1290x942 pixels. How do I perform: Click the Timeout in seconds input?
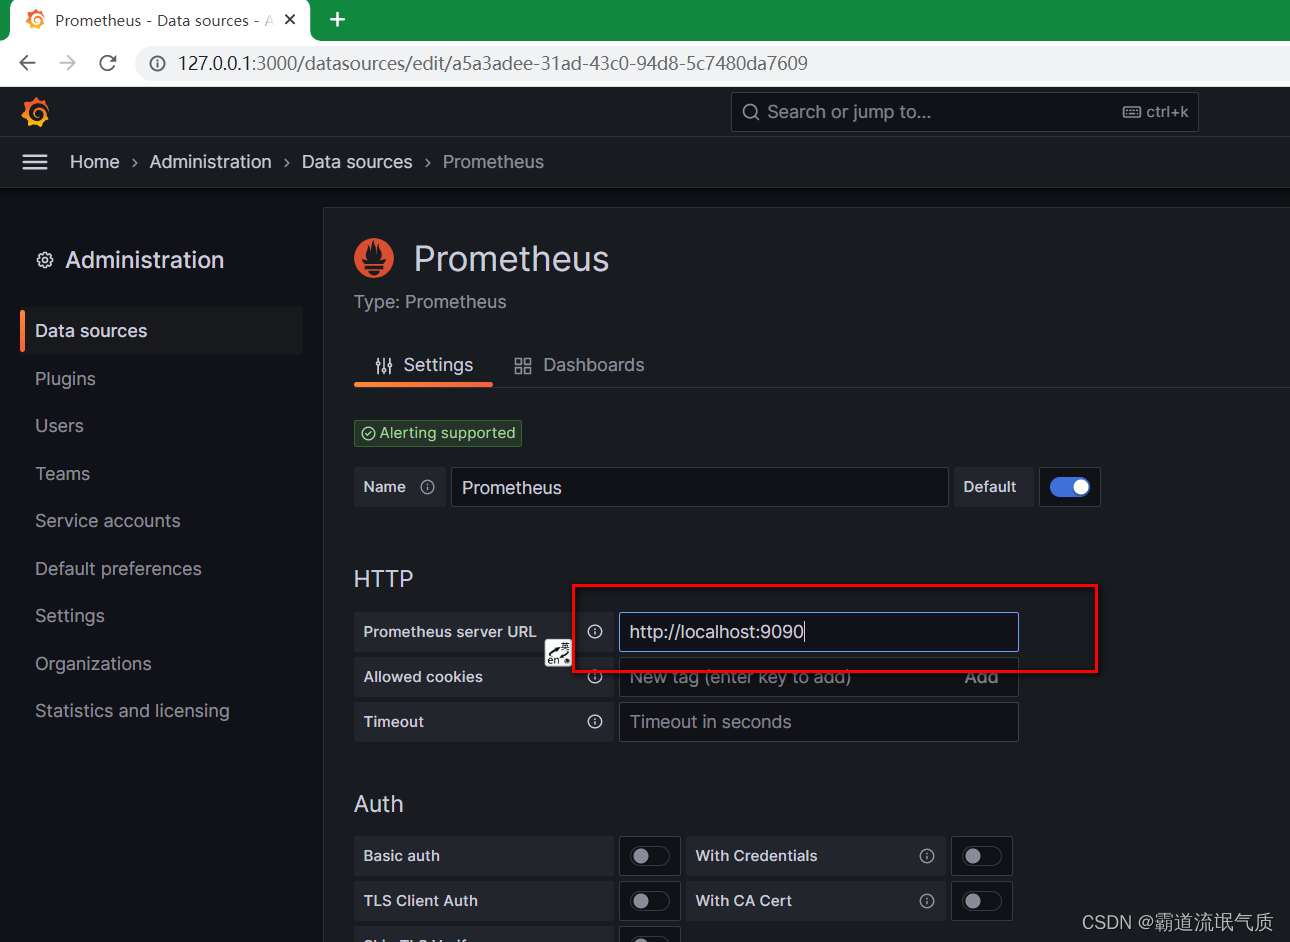pyautogui.click(x=818, y=722)
